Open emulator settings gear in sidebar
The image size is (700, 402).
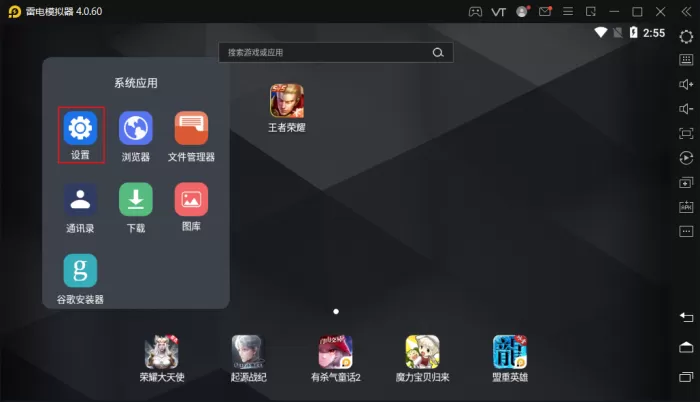(686, 36)
